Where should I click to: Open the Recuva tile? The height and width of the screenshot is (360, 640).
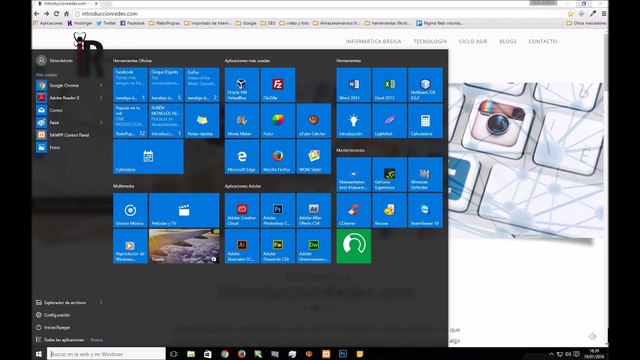tap(389, 211)
